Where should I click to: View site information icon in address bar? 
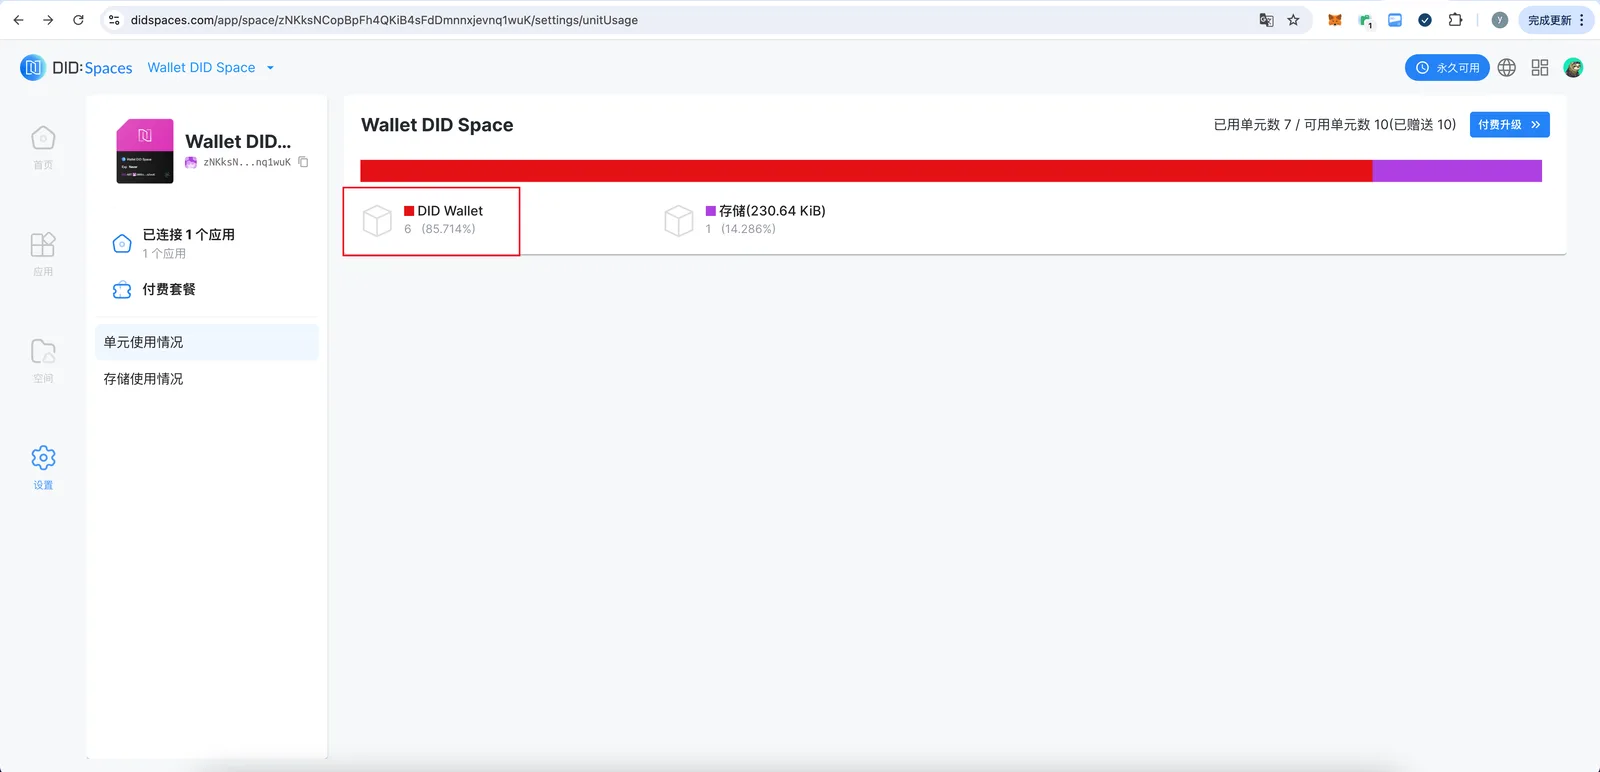tap(114, 20)
